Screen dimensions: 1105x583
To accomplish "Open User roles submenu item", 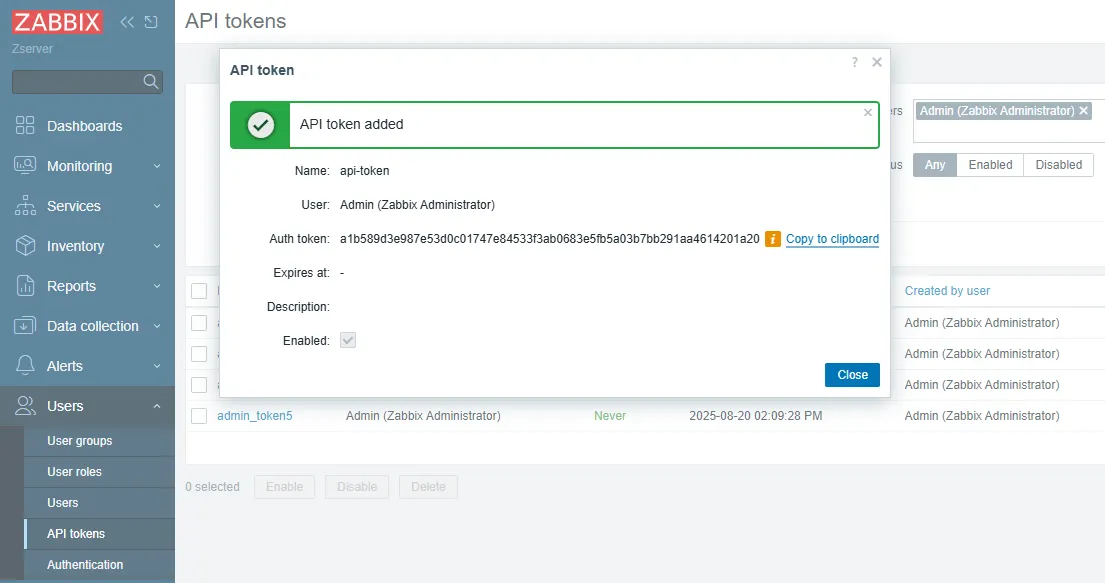I will [99, 472].
